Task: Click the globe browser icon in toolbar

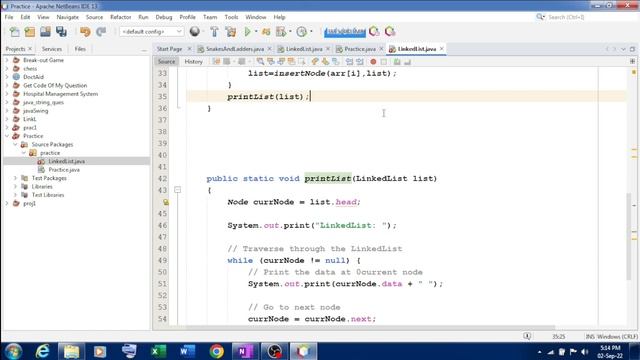Action: 195,31
